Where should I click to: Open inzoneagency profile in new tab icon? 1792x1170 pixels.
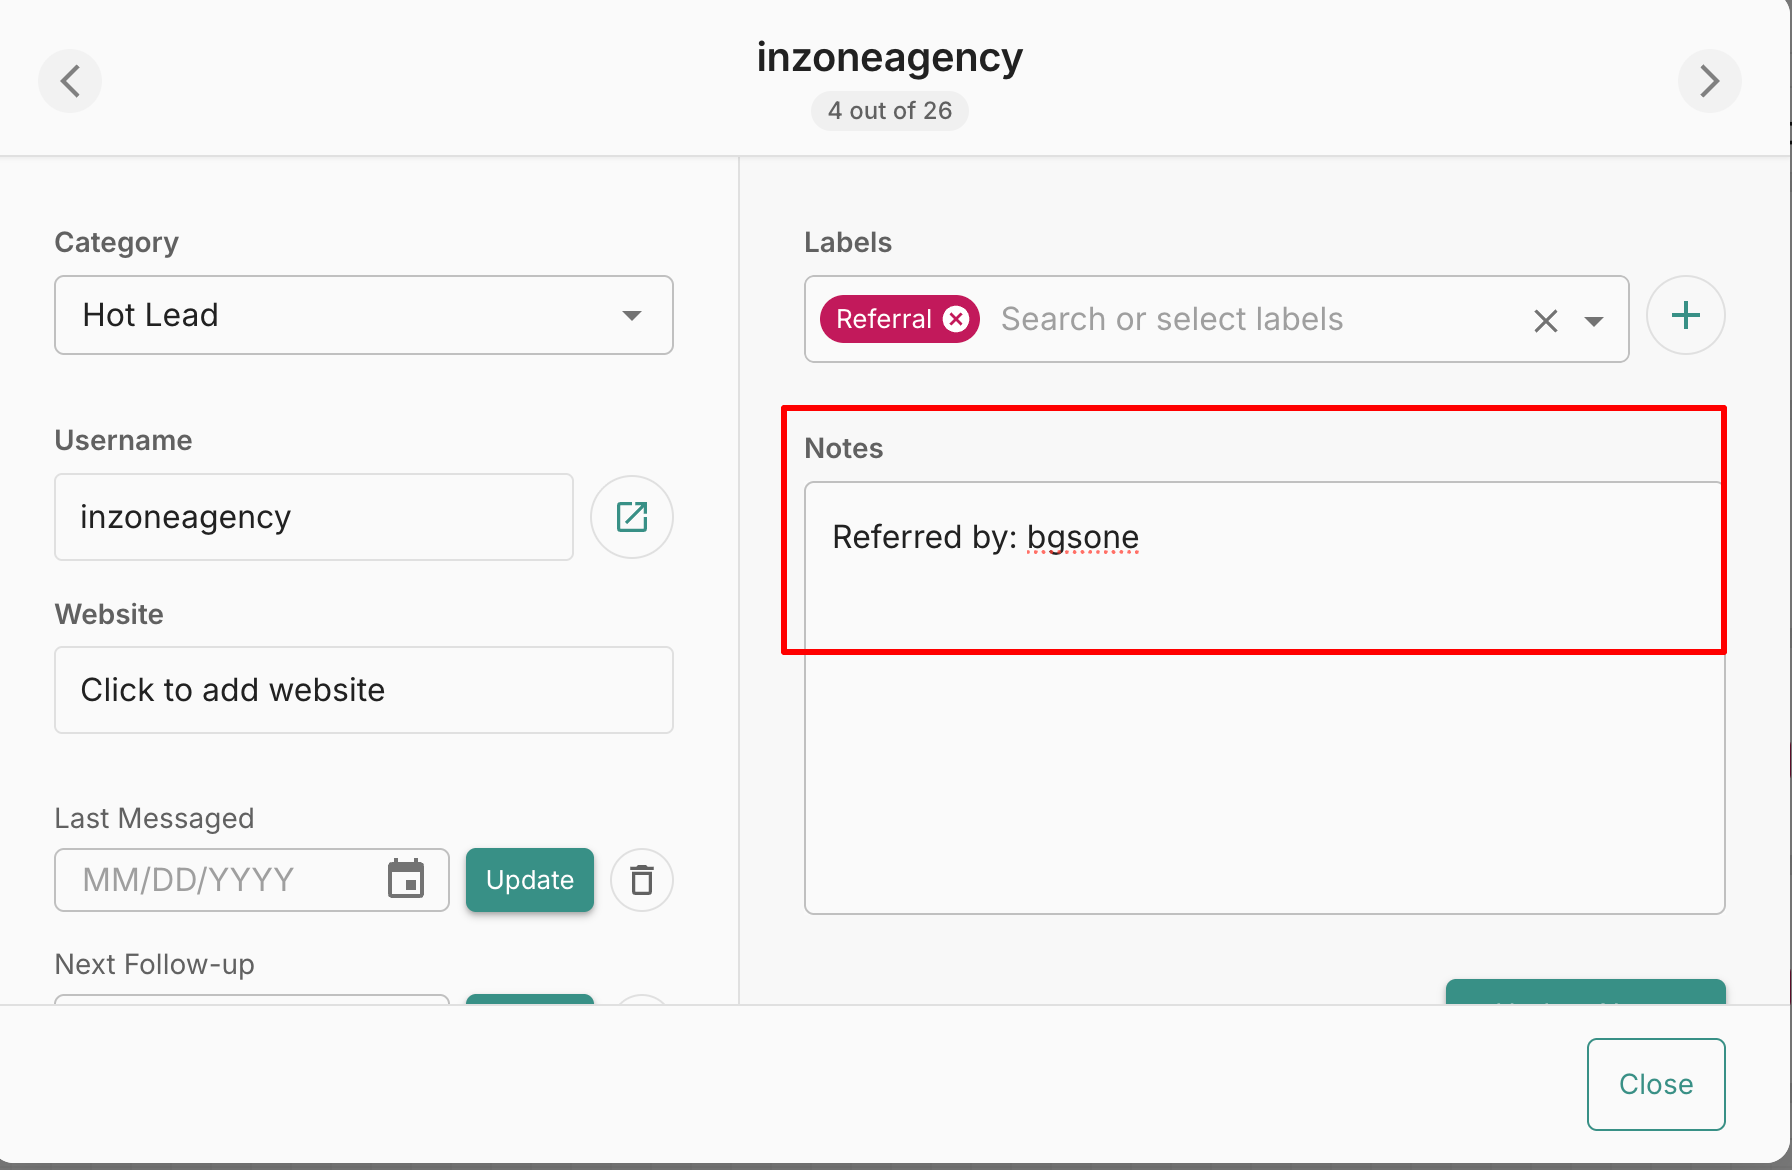click(x=632, y=517)
